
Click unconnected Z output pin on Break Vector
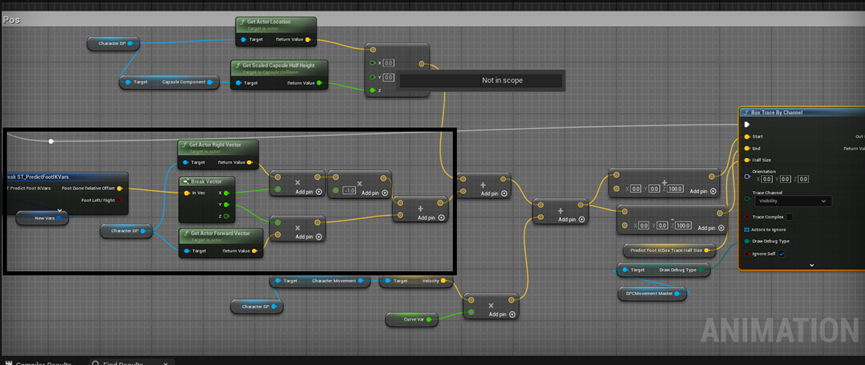point(226,216)
